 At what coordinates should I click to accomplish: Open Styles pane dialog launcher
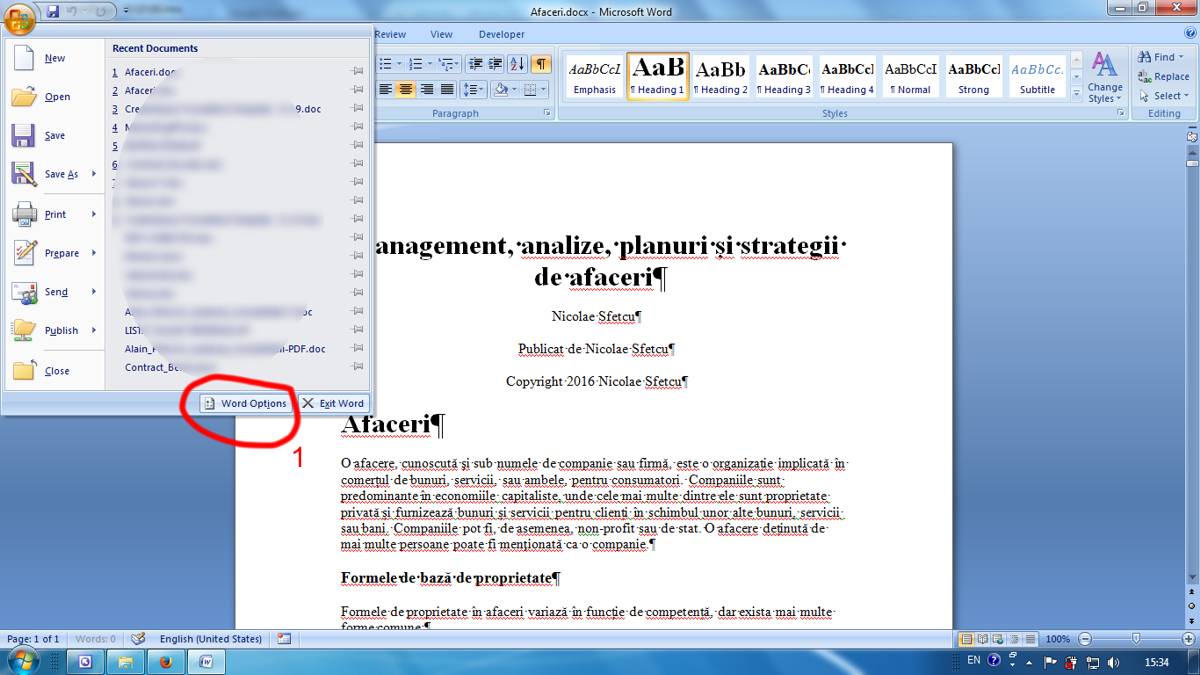click(x=1120, y=114)
